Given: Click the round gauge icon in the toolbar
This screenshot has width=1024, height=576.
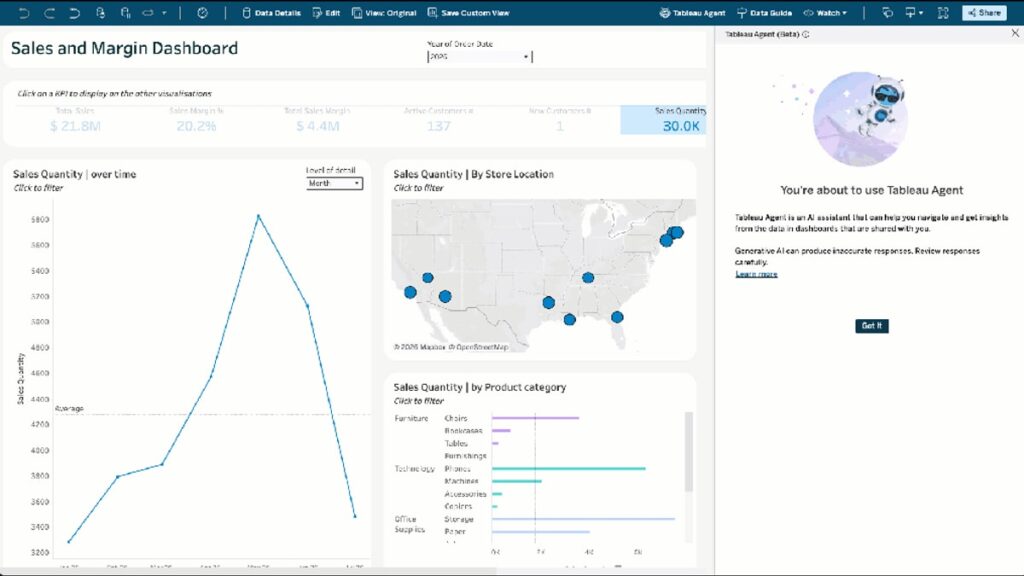Looking at the screenshot, I should pyautogui.click(x=202, y=13).
